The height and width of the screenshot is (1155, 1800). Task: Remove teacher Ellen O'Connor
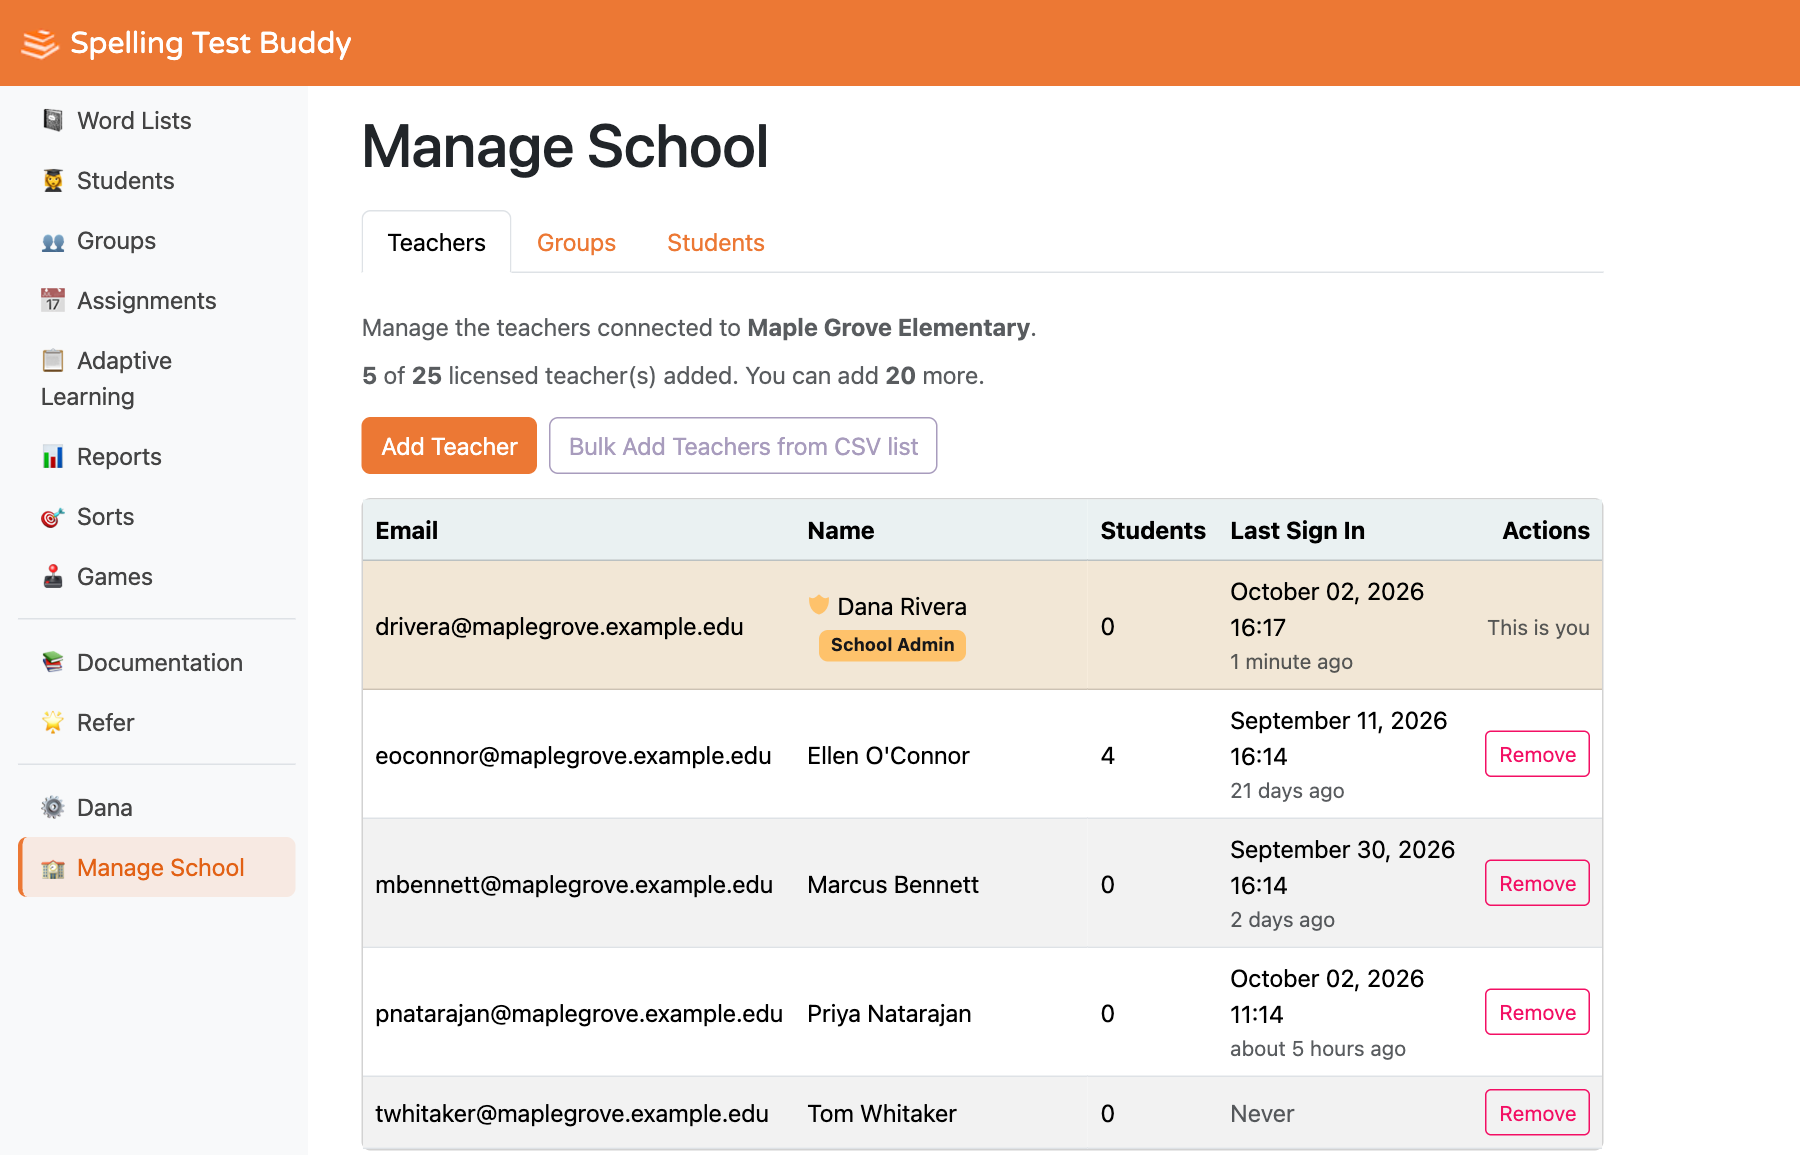click(1537, 754)
